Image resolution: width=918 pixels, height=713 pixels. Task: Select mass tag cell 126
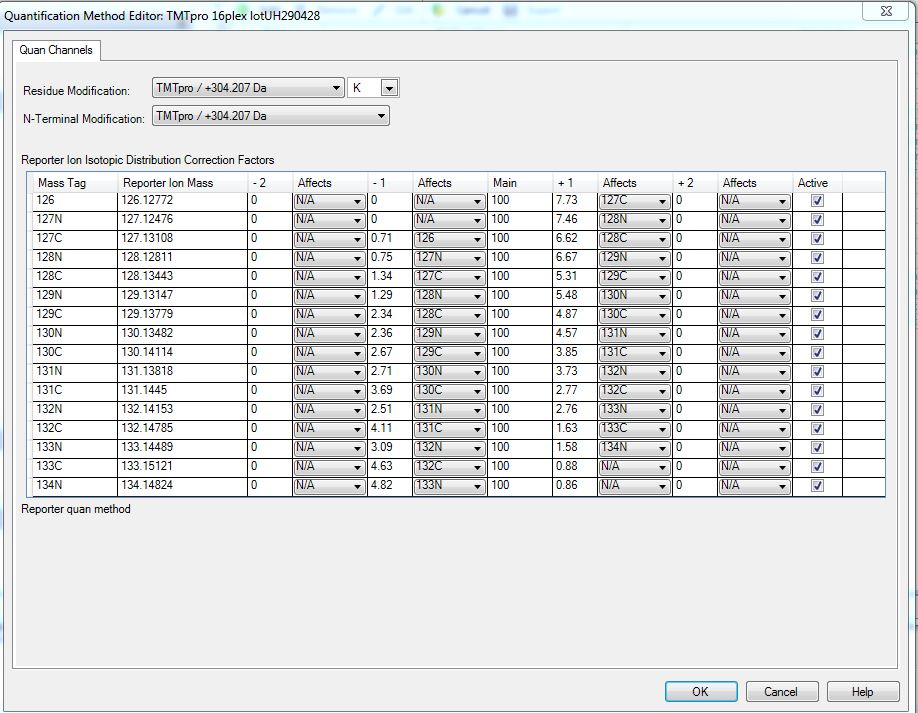pos(75,201)
